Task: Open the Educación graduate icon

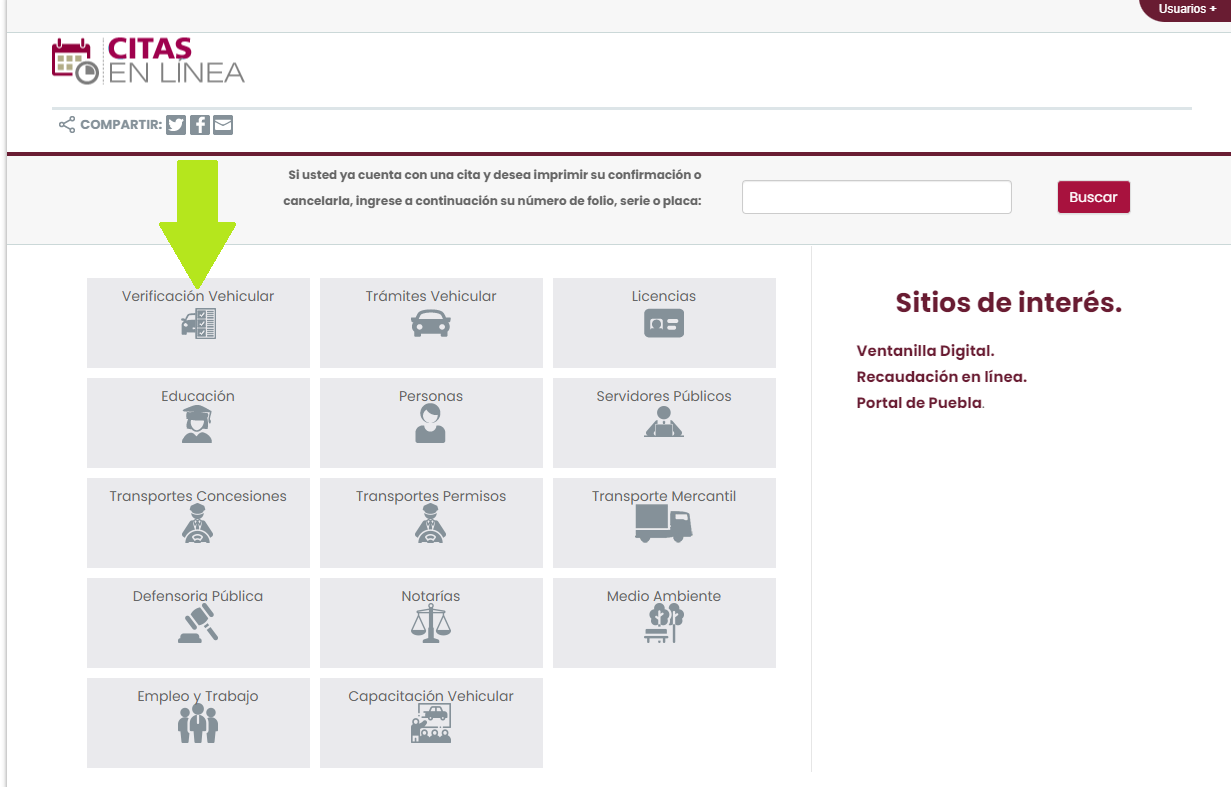Action: [x=198, y=424]
